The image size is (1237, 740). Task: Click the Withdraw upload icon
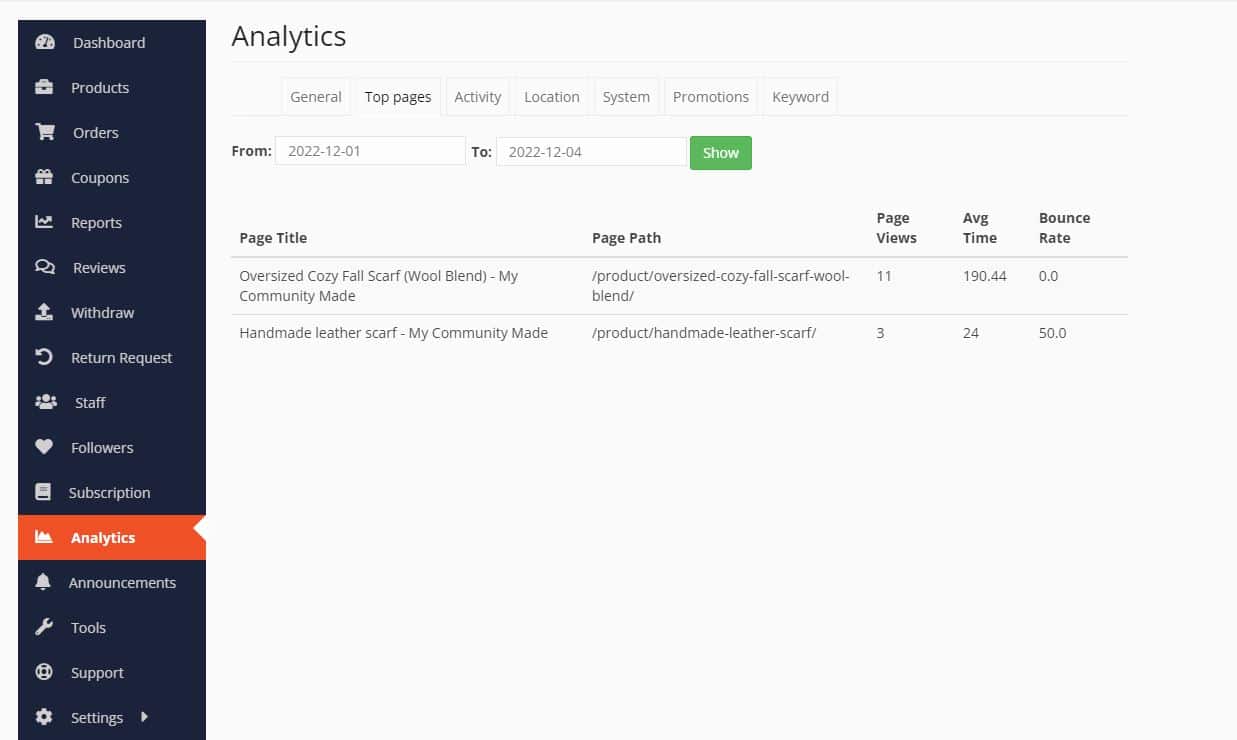44,312
